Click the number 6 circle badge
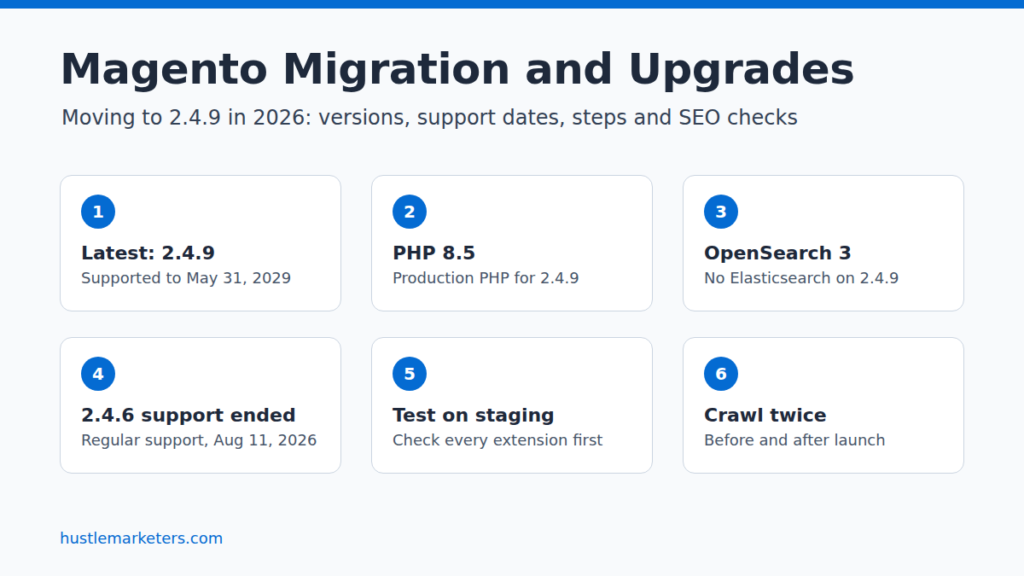Viewport: 1024px width, 576px height. click(721, 374)
